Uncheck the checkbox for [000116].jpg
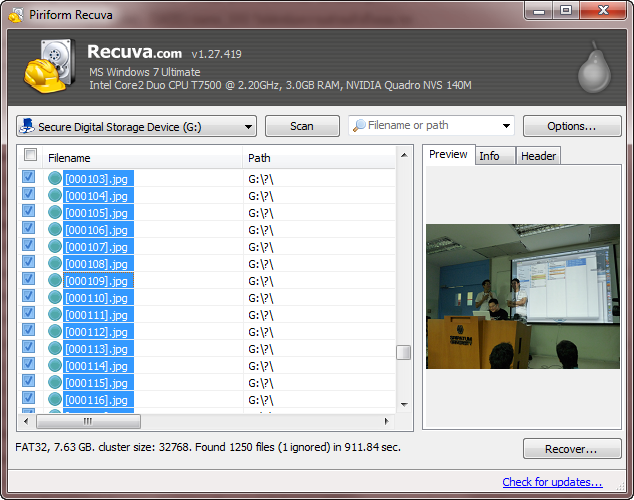The image size is (634, 500). [x=28, y=397]
